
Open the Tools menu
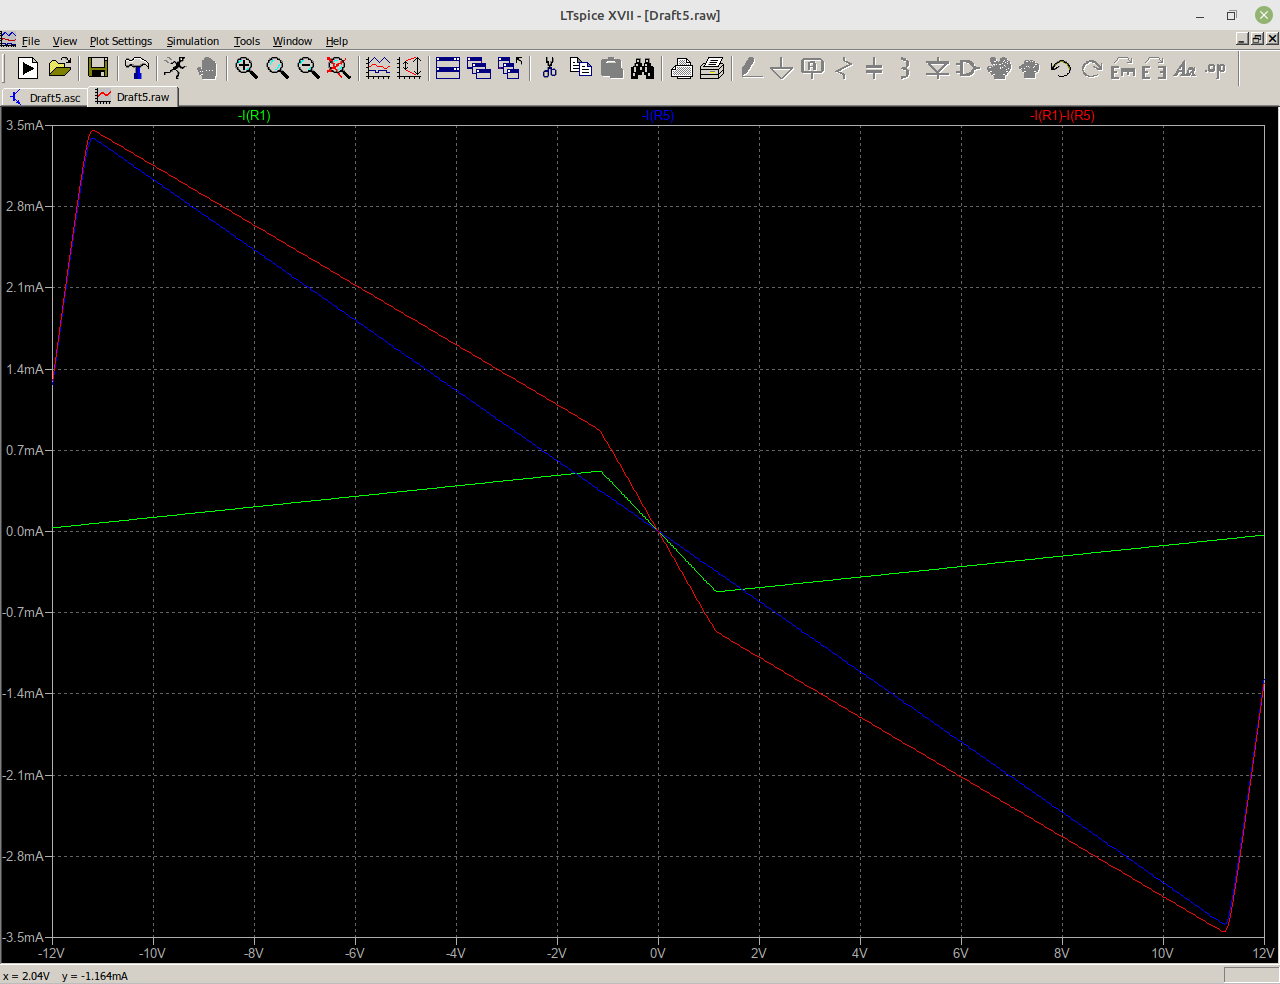tap(247, 41)
